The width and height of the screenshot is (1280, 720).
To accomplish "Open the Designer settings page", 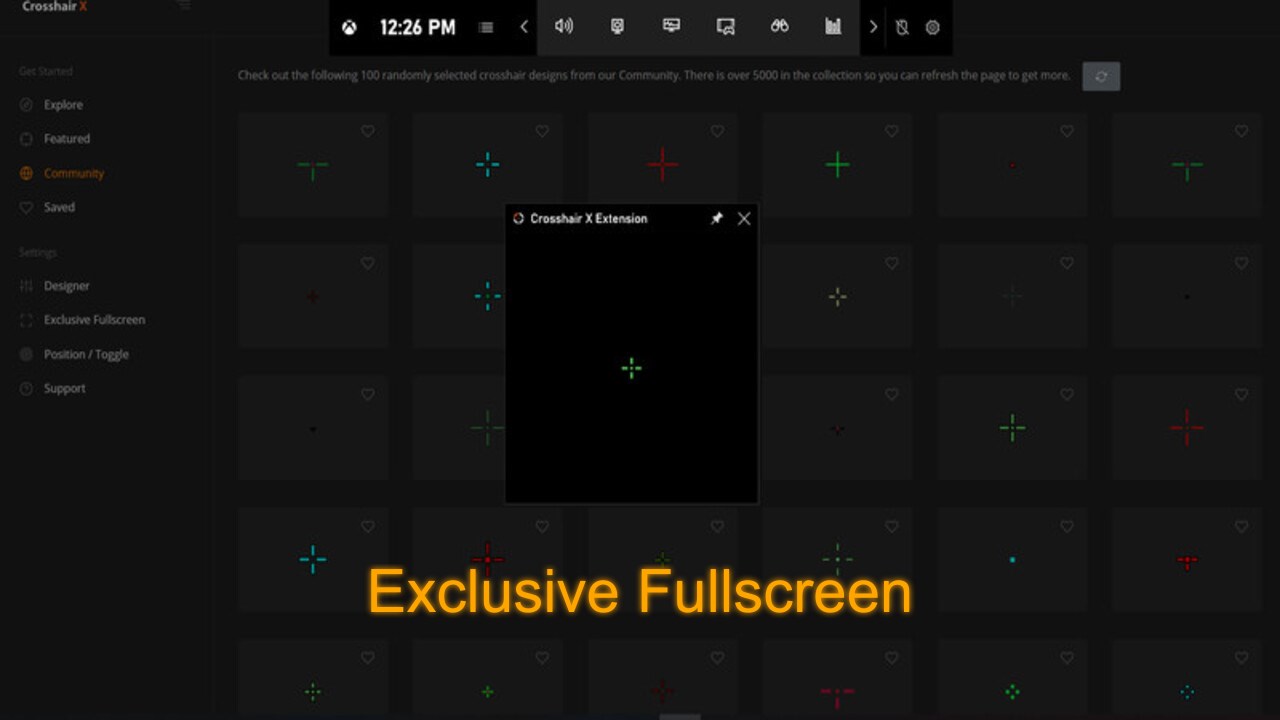I will coord(66,286).
